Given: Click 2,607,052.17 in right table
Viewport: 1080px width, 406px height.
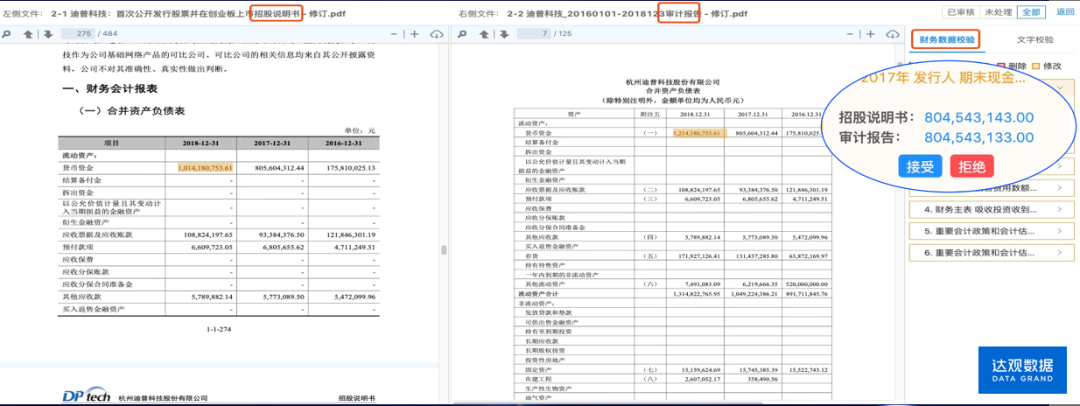Looking at the screenshot, I should 700,379.
